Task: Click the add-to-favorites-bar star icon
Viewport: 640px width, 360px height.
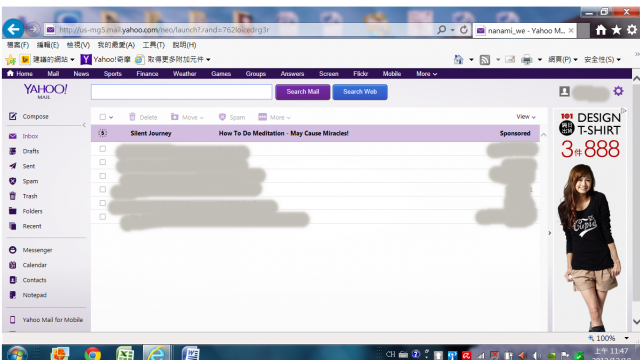Action: coord(11,60)
